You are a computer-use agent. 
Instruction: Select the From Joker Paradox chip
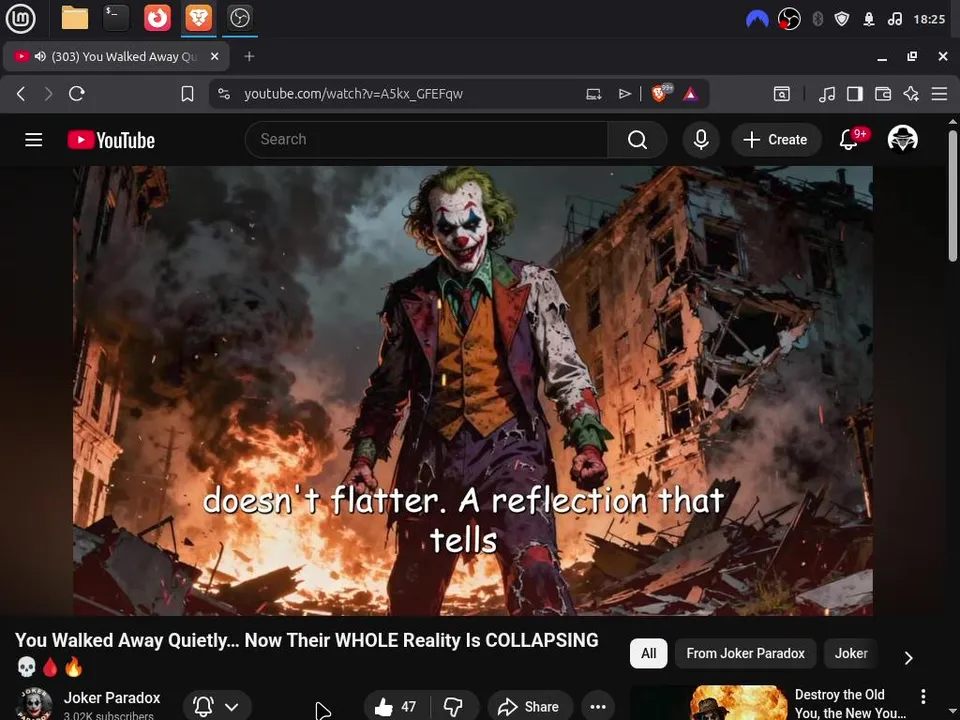click(745, 653)
